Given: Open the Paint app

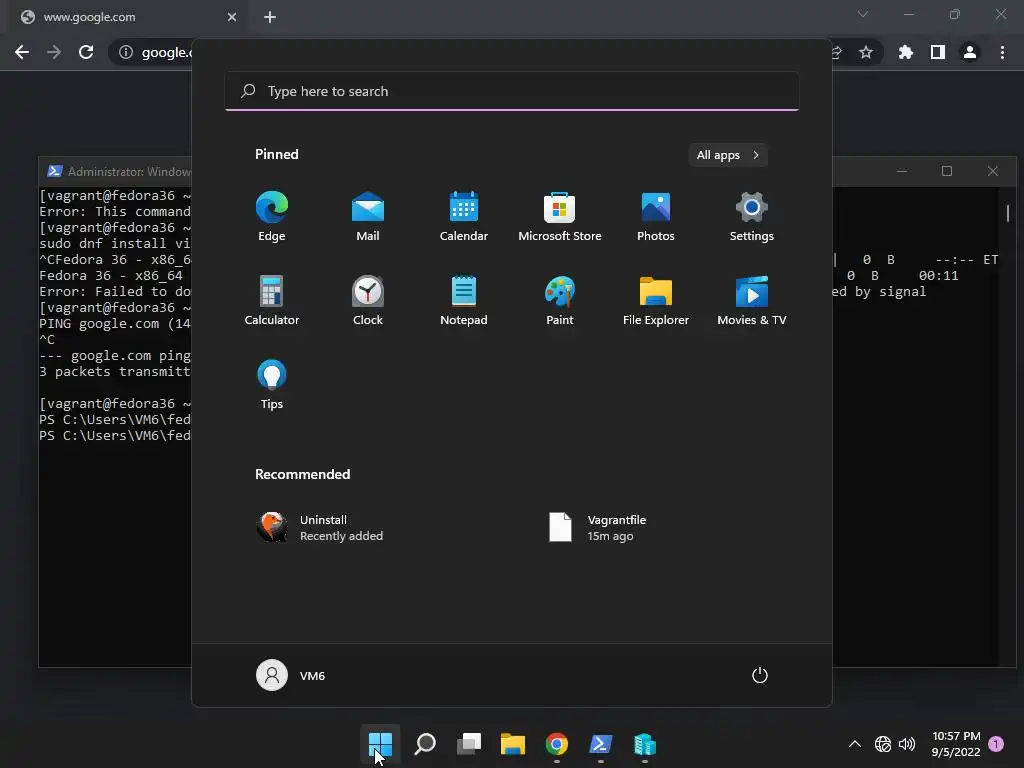Looking at the screenshot, I should (560, 300).
